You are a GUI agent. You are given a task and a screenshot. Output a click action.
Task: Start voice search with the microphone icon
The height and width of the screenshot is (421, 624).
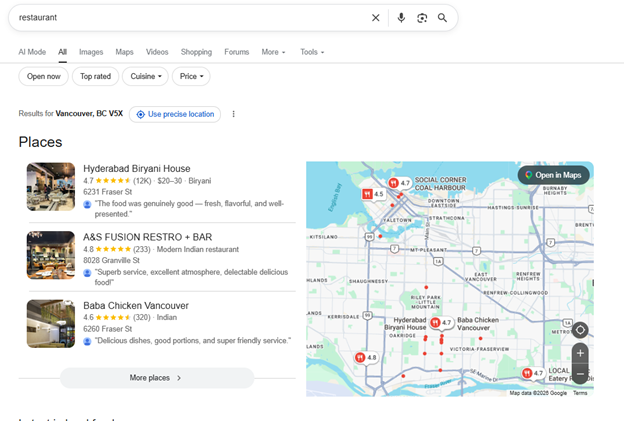[x=401, y=18]
